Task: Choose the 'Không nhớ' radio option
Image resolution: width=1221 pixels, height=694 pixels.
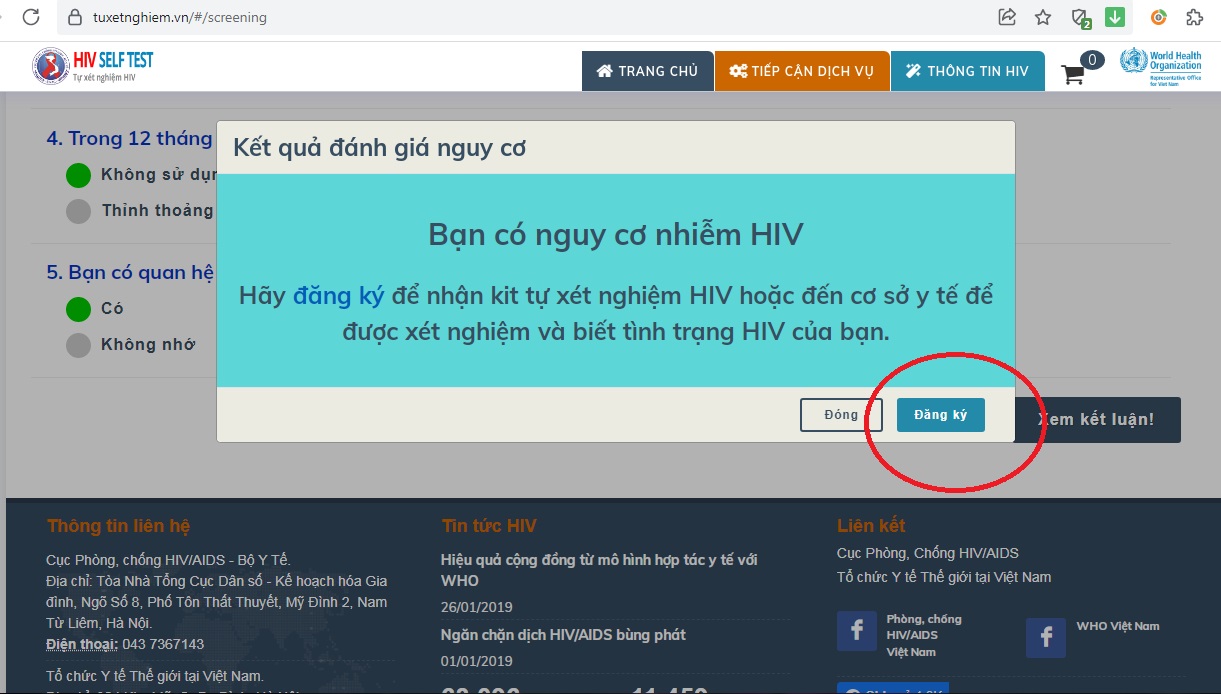Action: (78, 345)
